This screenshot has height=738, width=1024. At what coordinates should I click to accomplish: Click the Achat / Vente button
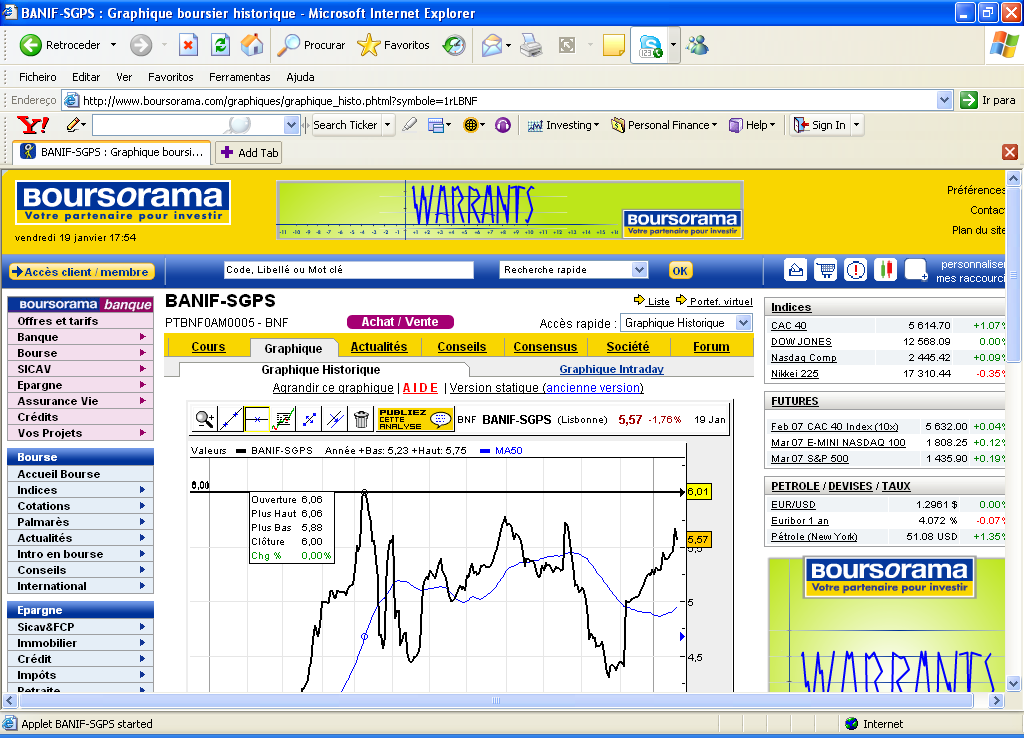pos(400,322)
